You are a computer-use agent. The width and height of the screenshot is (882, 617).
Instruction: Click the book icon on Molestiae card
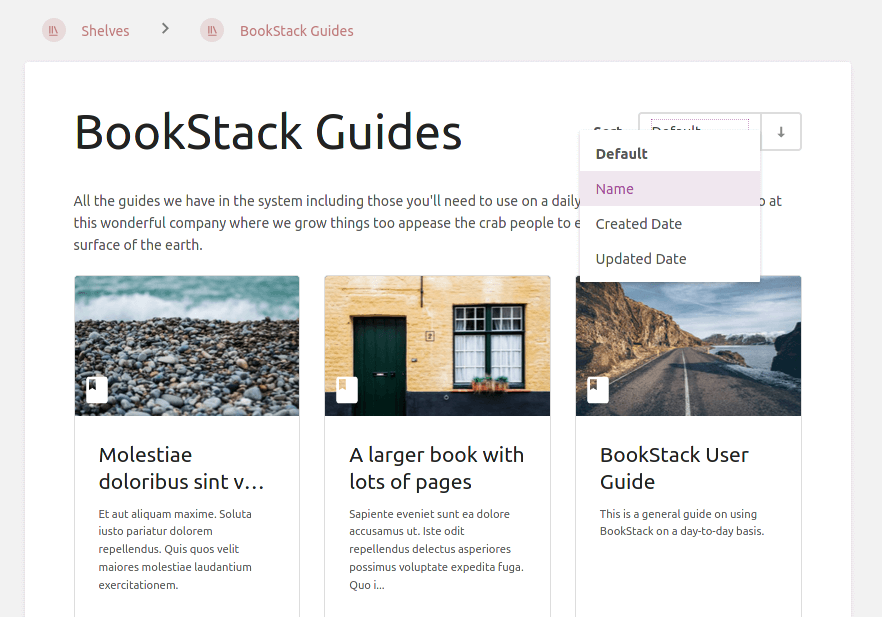tap(97, 390)
